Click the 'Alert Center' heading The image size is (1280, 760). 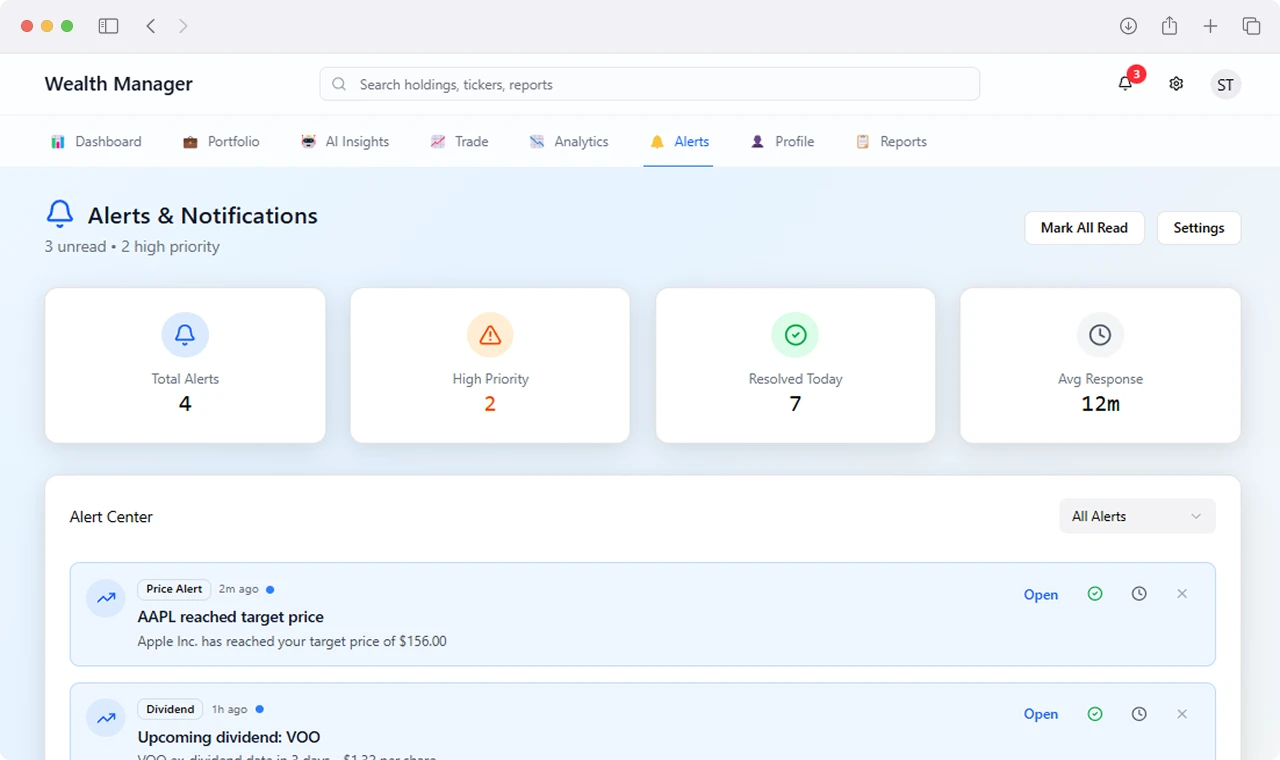point(111,517)
